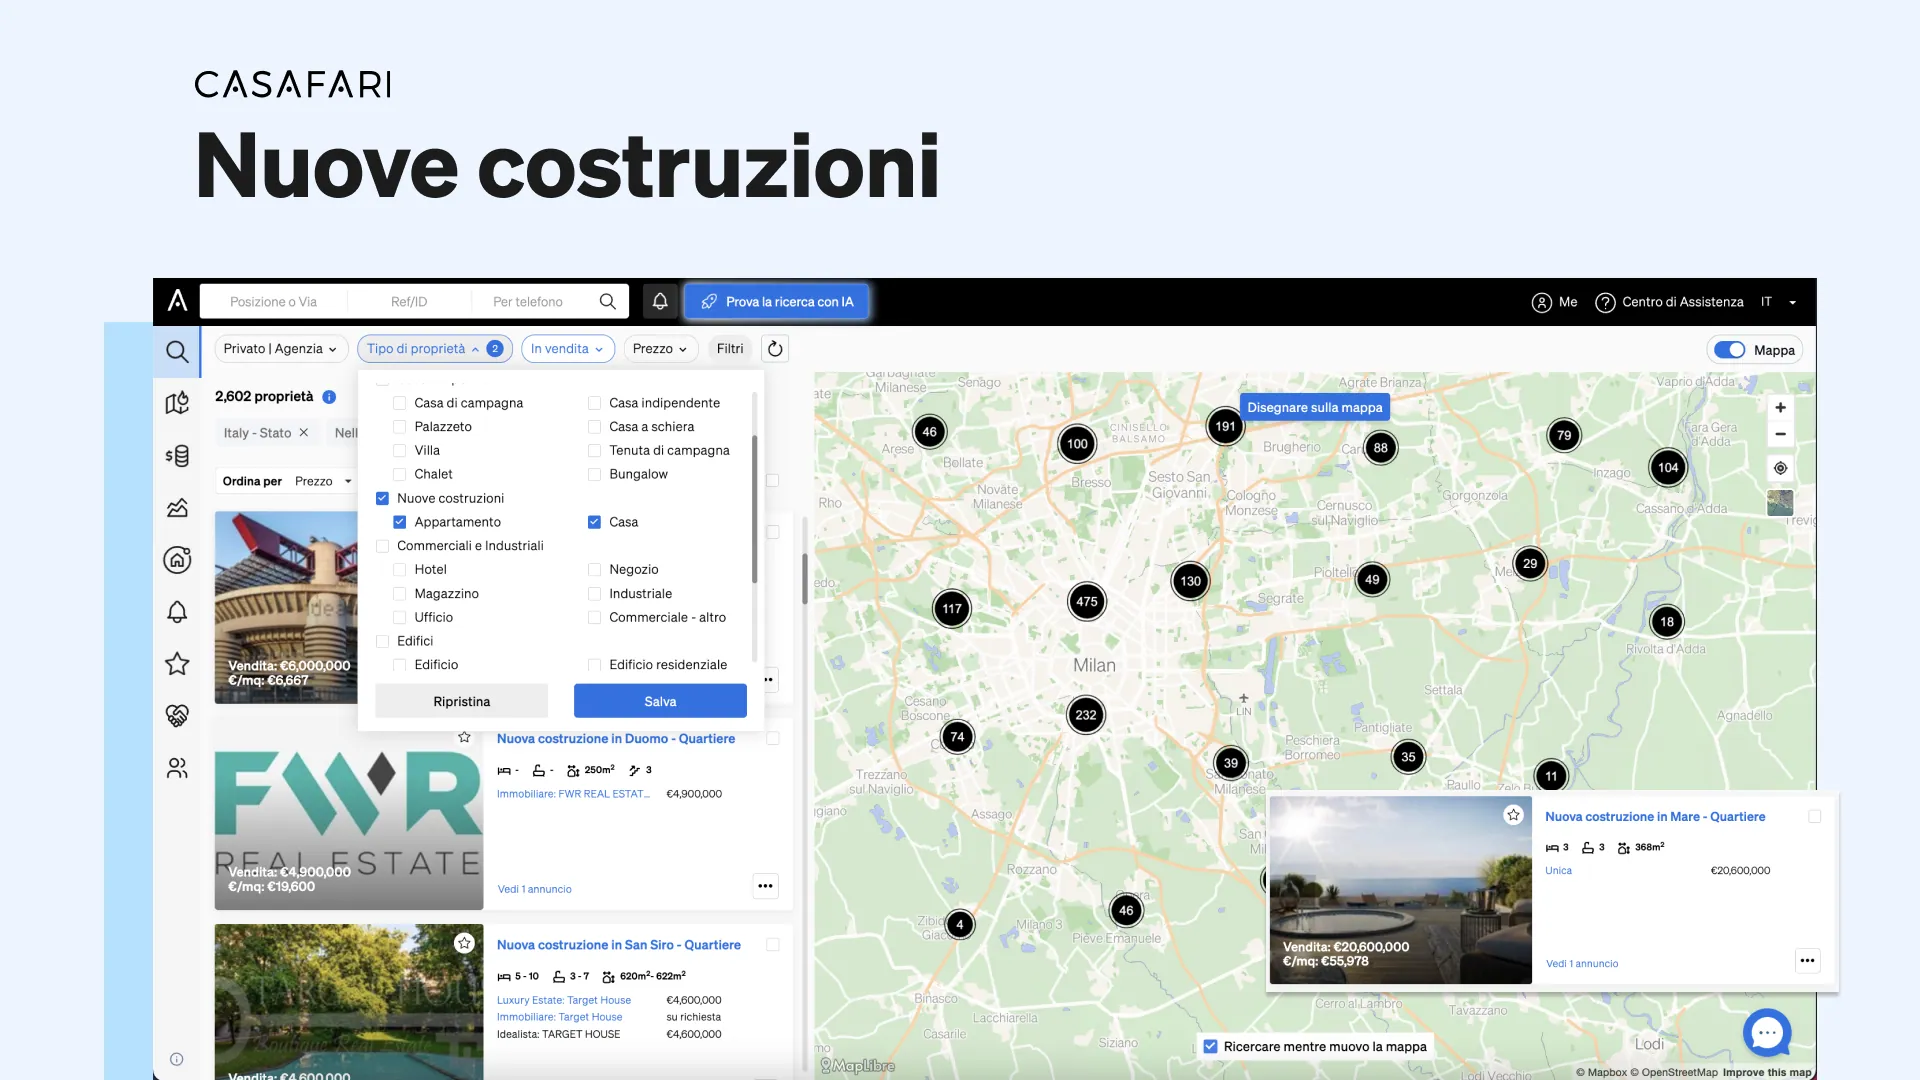1920x1080 pixels.
Task: Check the Villa checkbox
Action: (x=400, y=451)
